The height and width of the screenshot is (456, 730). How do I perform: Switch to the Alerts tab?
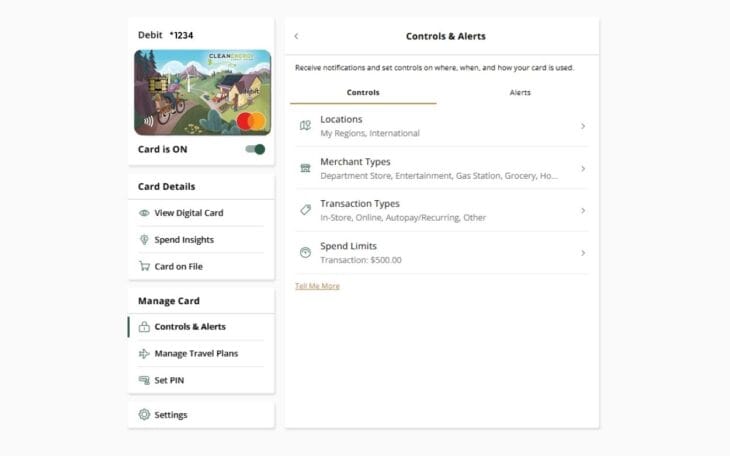pyautogui.click(x=520, y=93)
